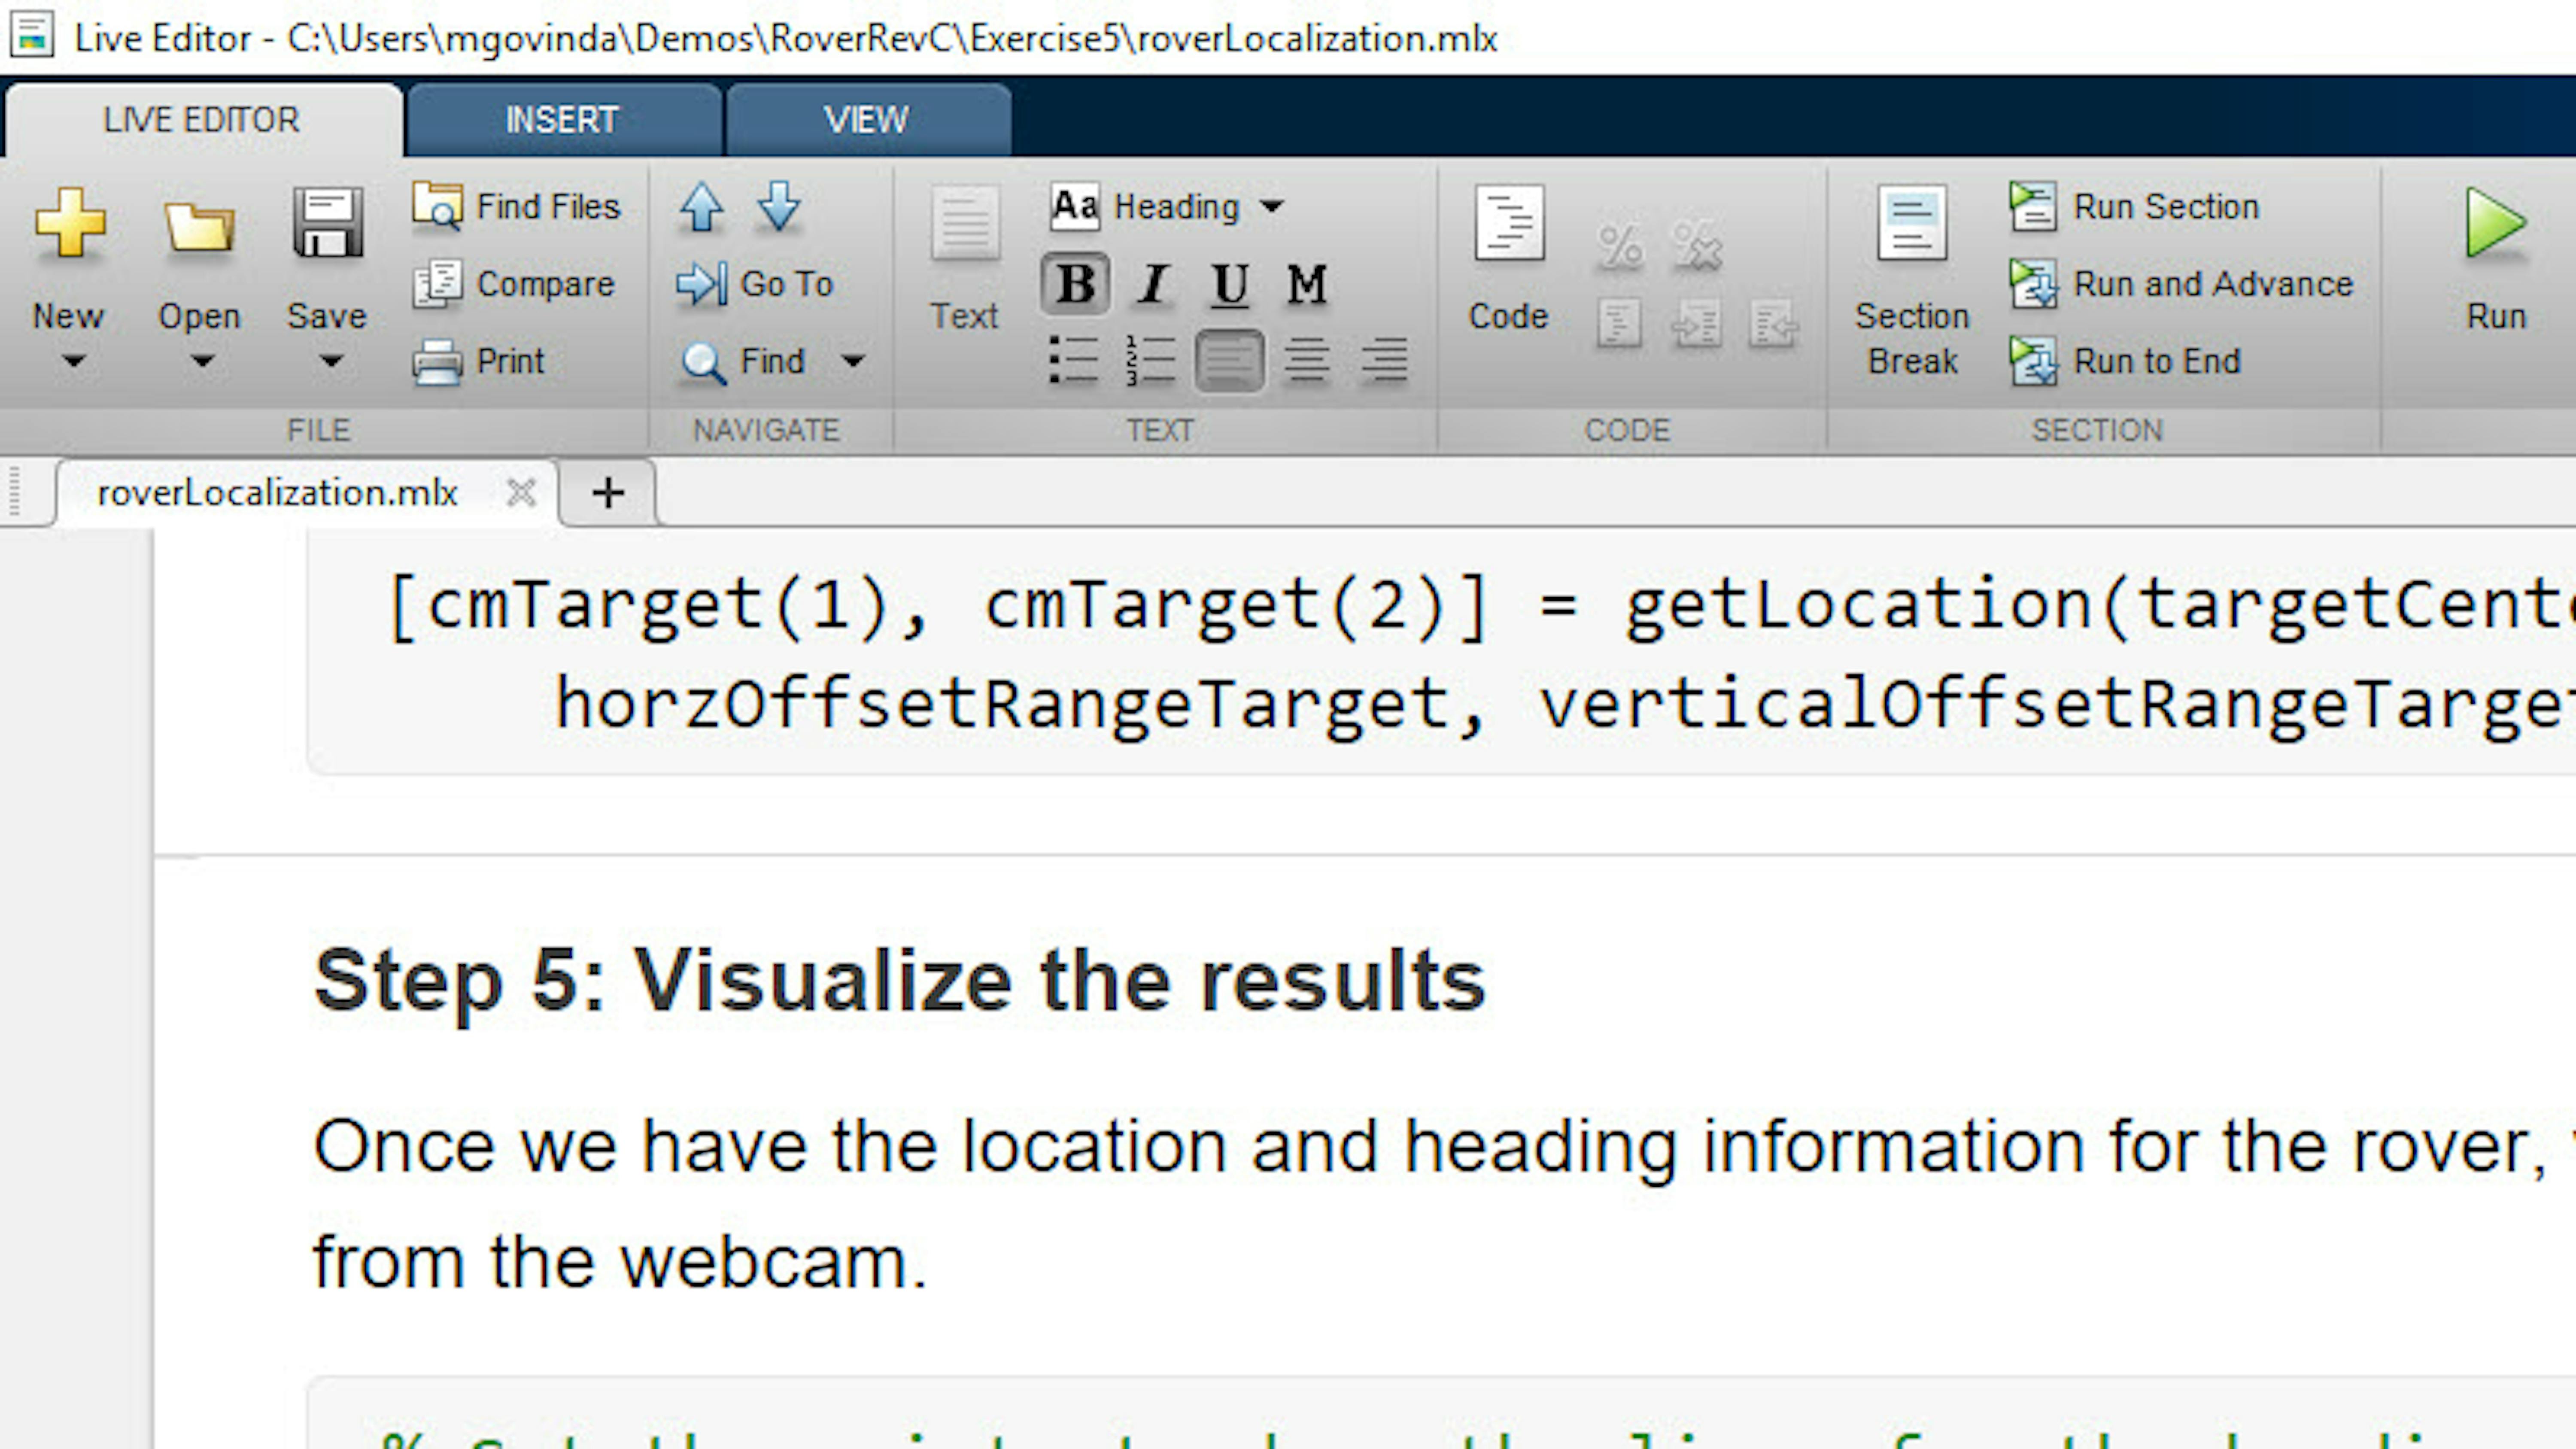This screenshot has height=1449, width=2576.
Task: Close the roverLocalization.mlx tab
Action: click(521, 492)
